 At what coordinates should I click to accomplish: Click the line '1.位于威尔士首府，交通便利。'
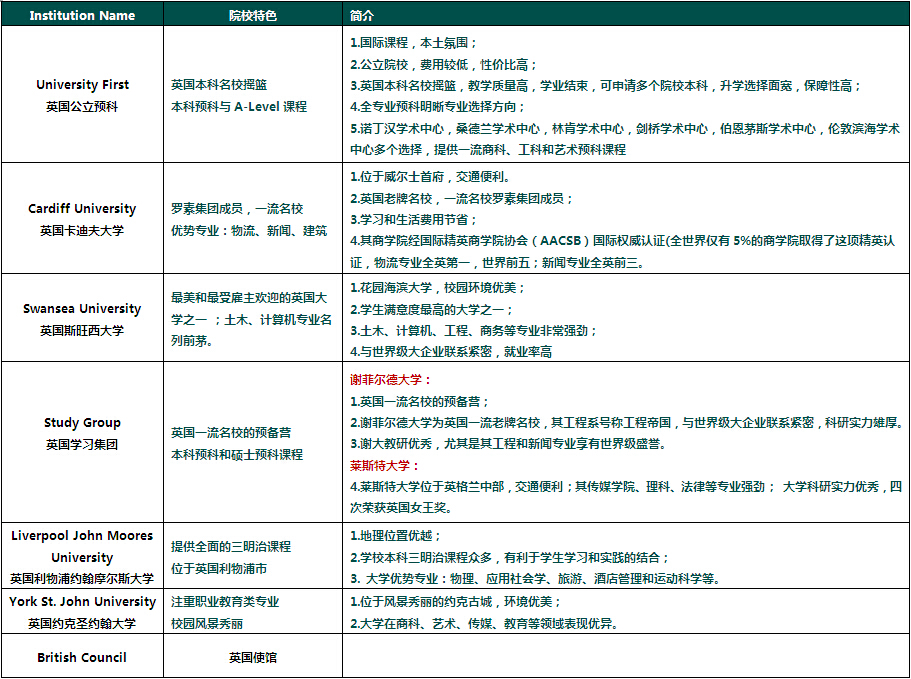pyautogui.click(x=432, y=177)
